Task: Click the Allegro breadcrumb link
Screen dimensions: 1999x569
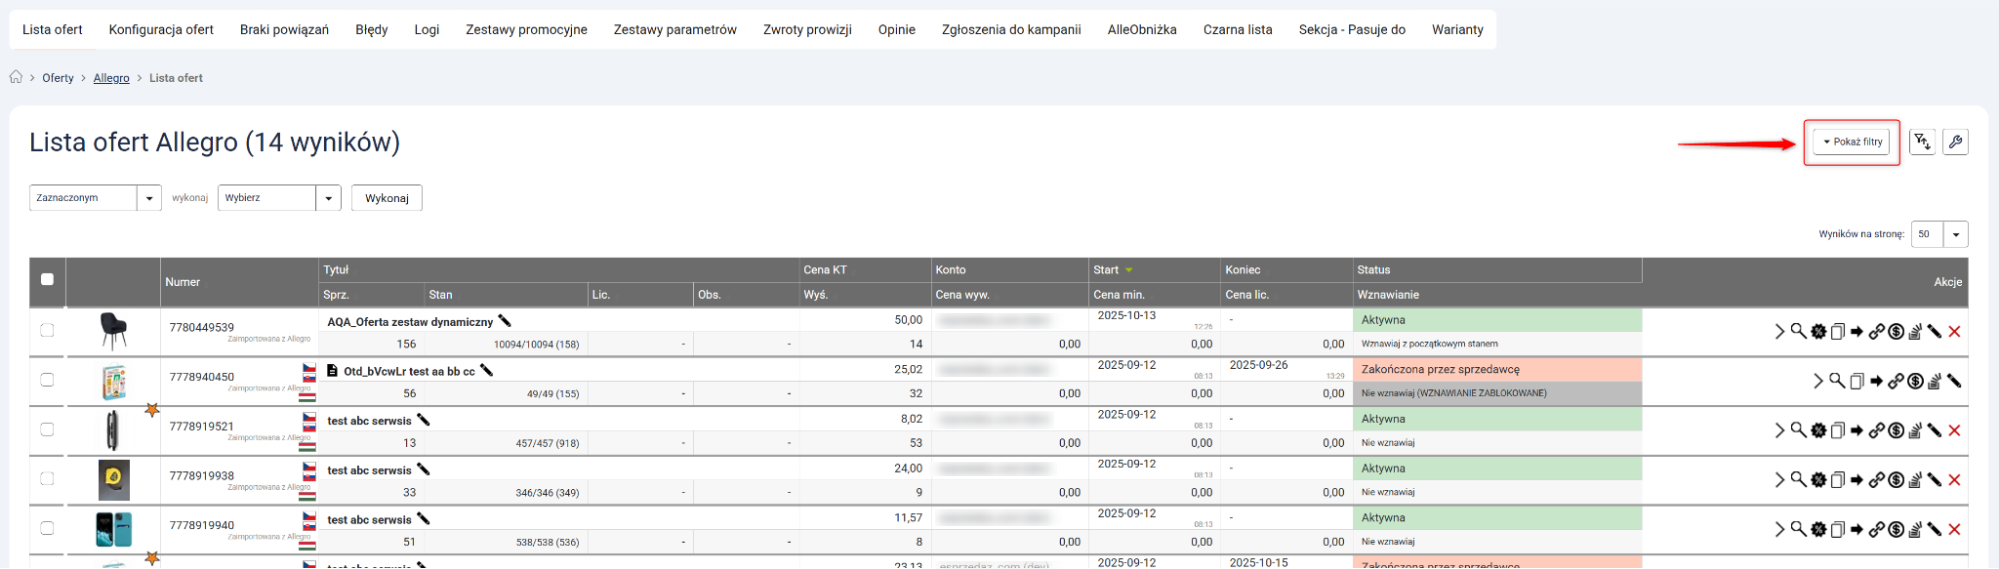Action: point(111,78)
